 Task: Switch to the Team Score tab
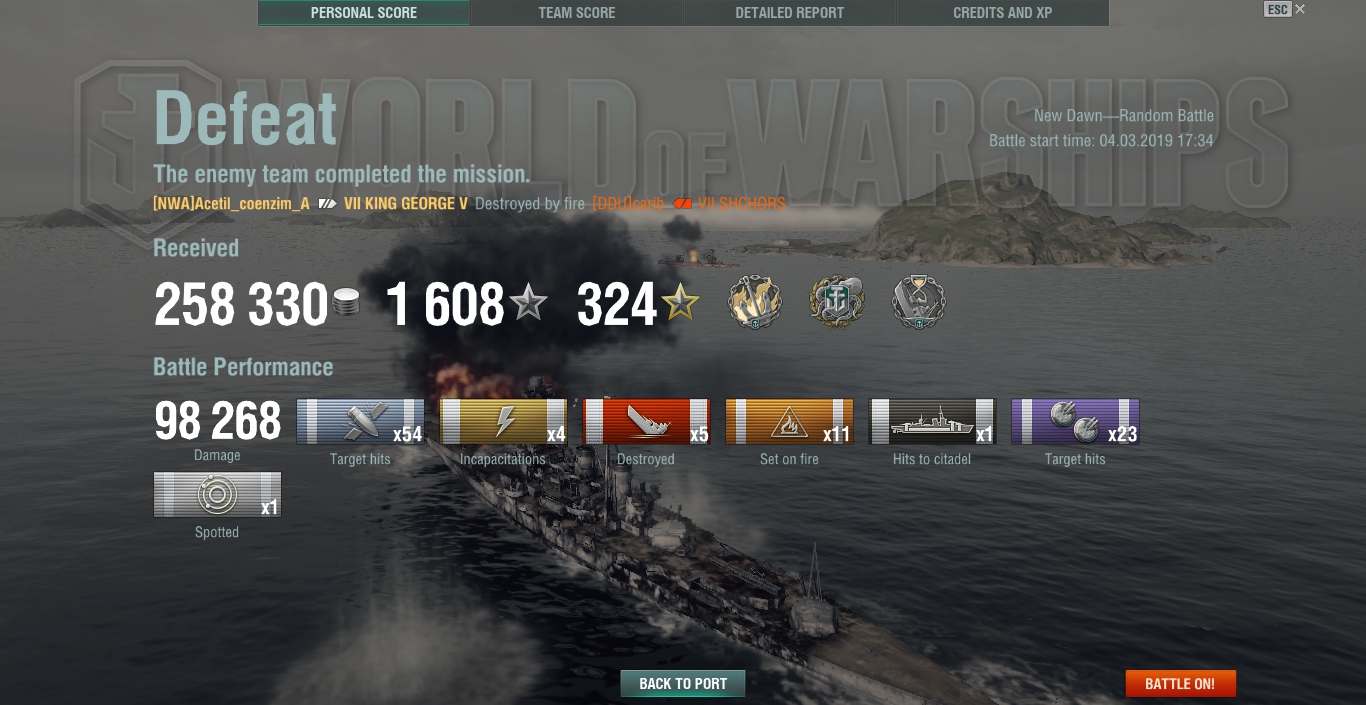pyautogui.click(x=577, y=13)
